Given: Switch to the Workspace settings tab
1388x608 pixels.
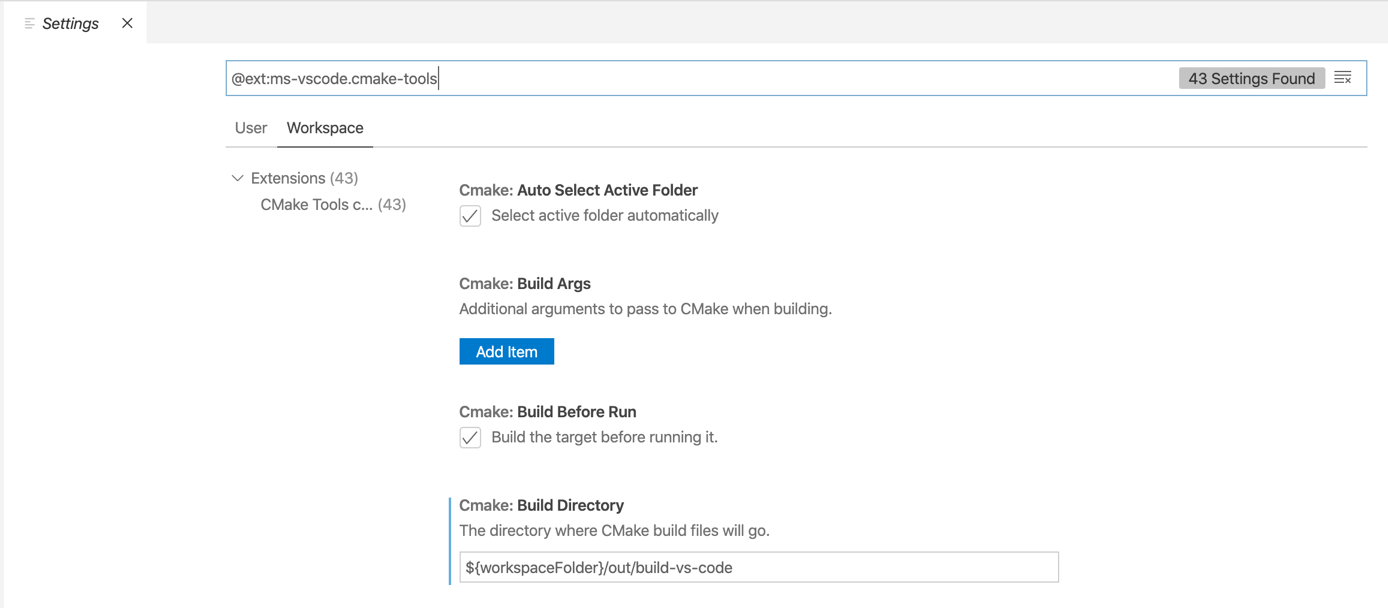Looking at the screenshot, I should (x=324, y=128).
